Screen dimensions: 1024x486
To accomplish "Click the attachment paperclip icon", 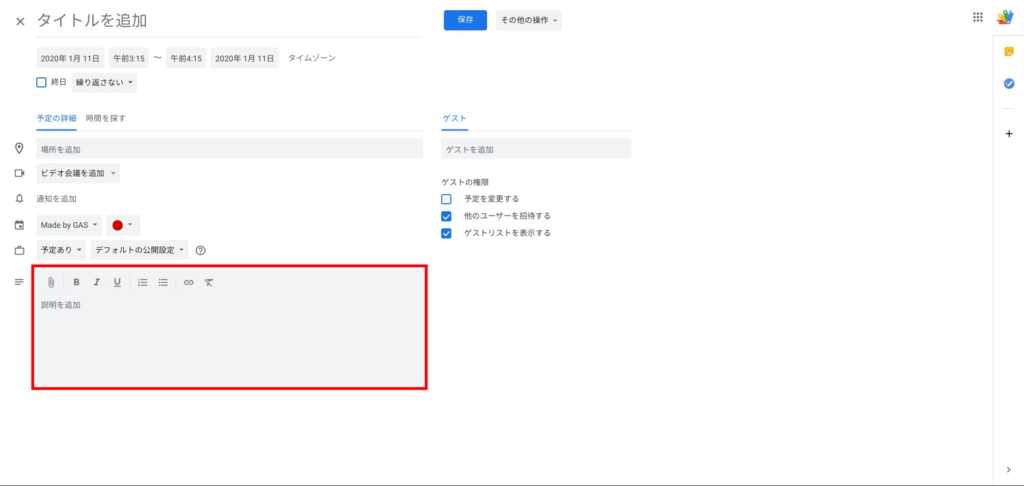I will coord(51,282).
